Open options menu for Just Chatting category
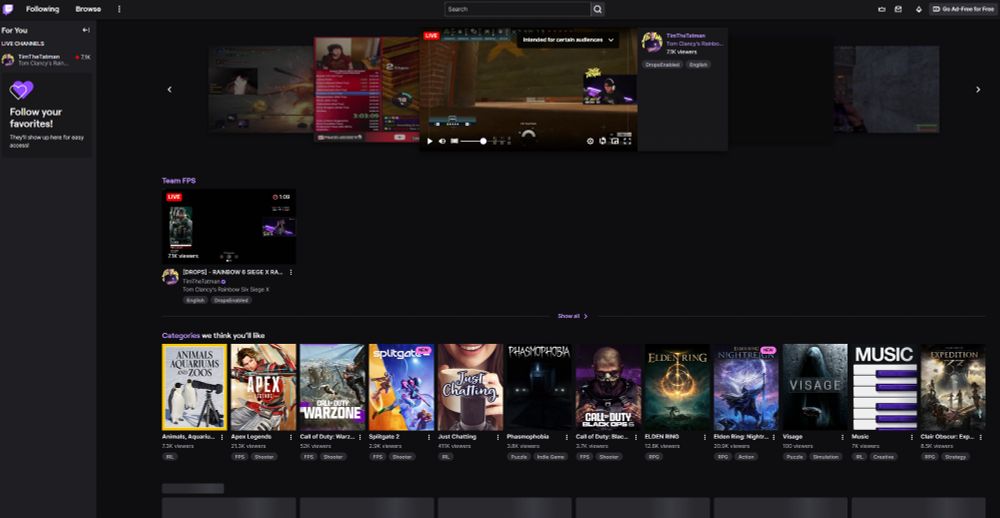 pyautogui.click(x=497, y=437)
